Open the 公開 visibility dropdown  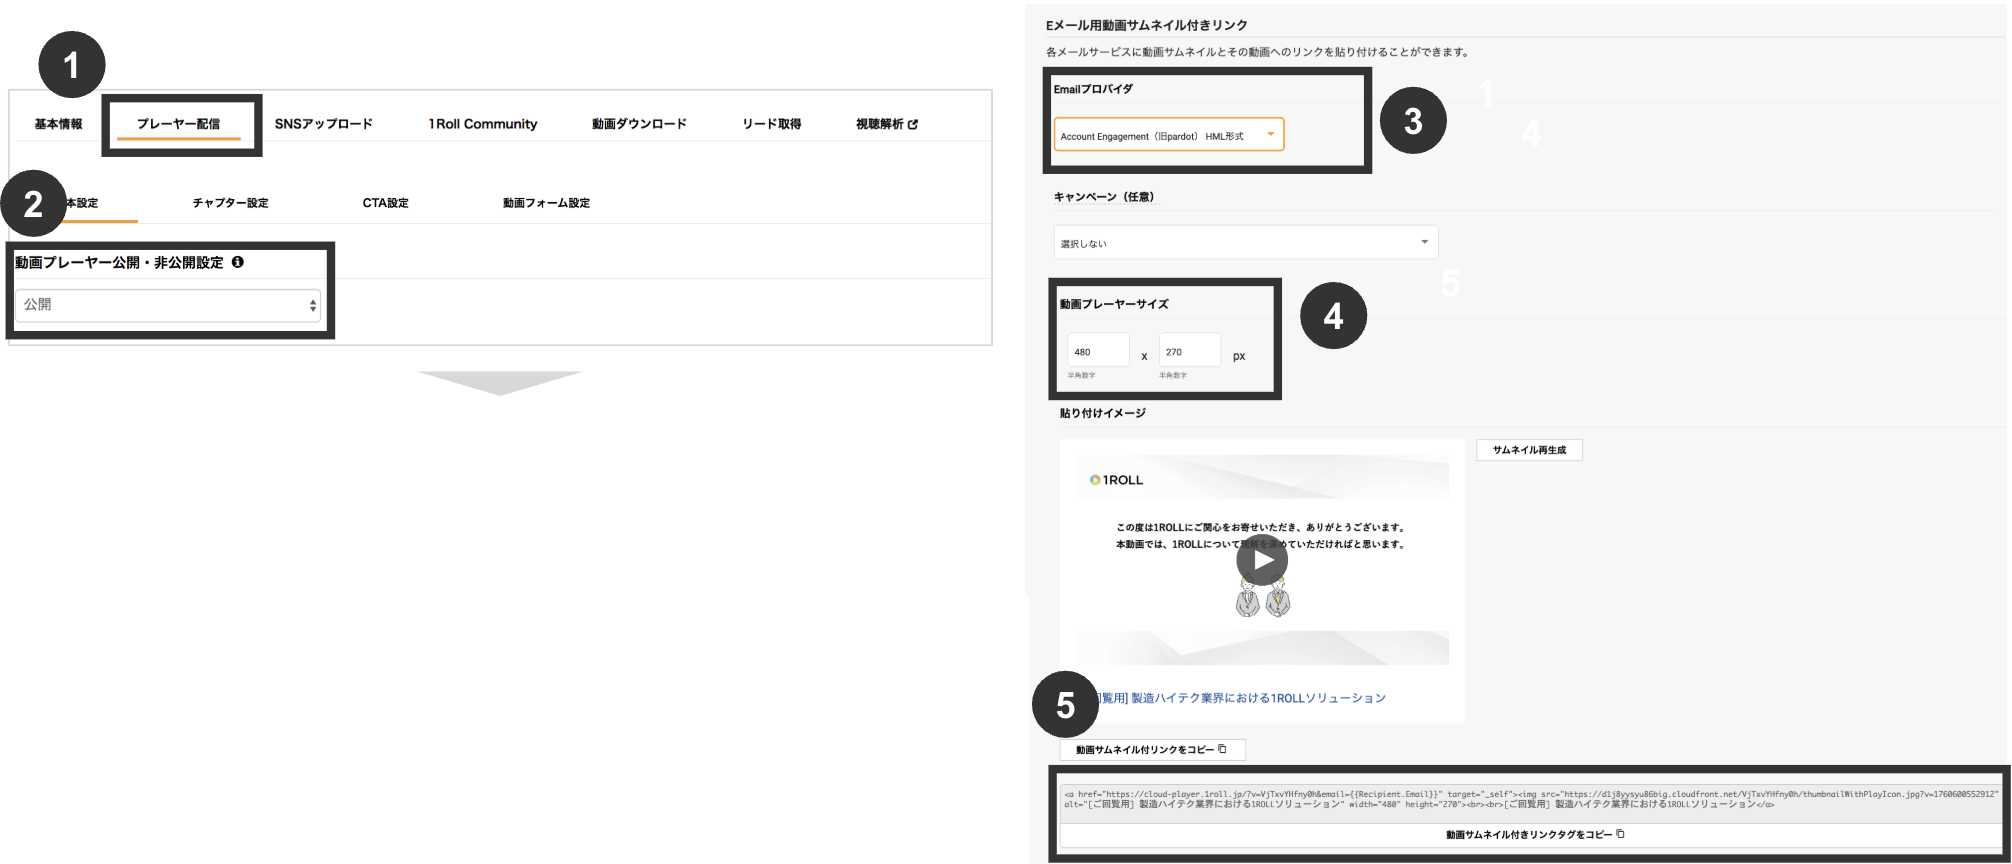click(167, 305)
